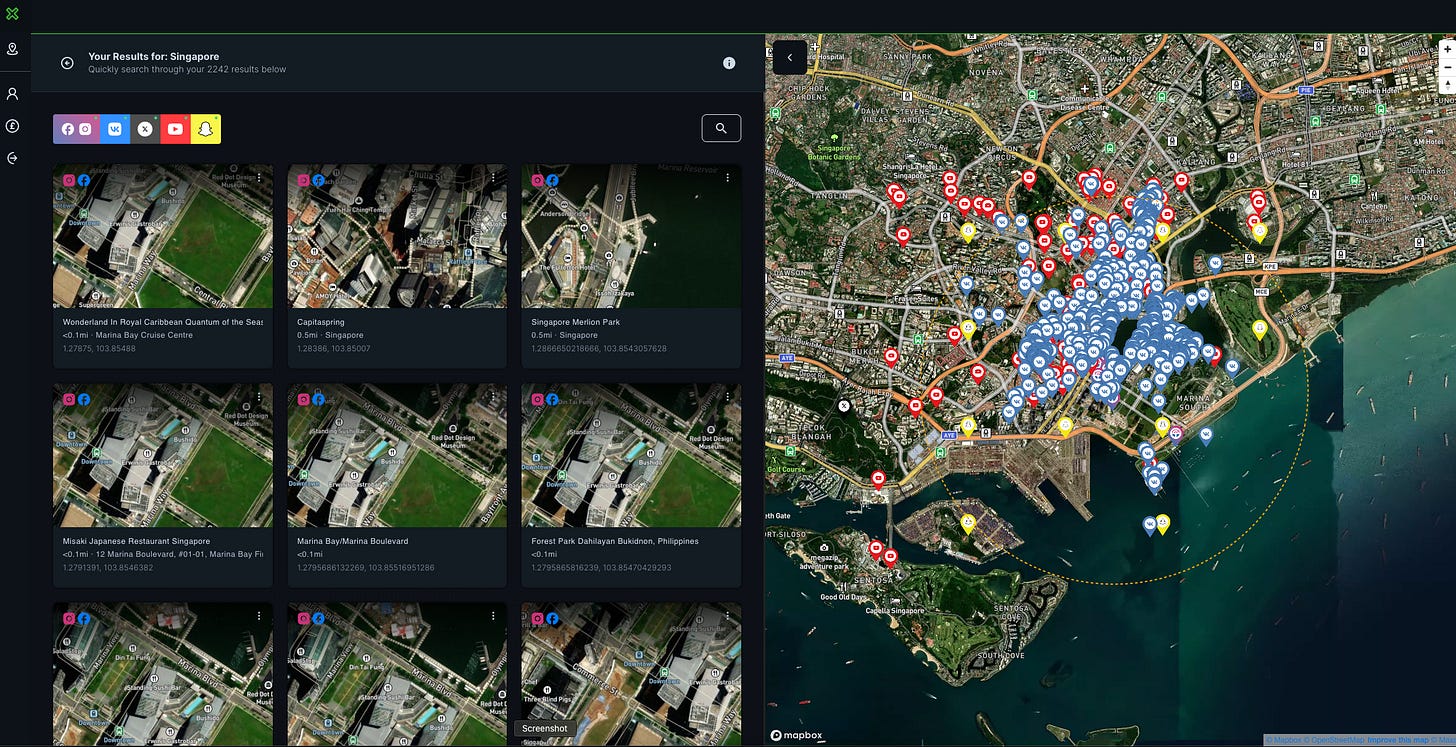This screenshot has height=747, width=1456.
Task: Open the pound currency billing icon
Action: (12, 126)
